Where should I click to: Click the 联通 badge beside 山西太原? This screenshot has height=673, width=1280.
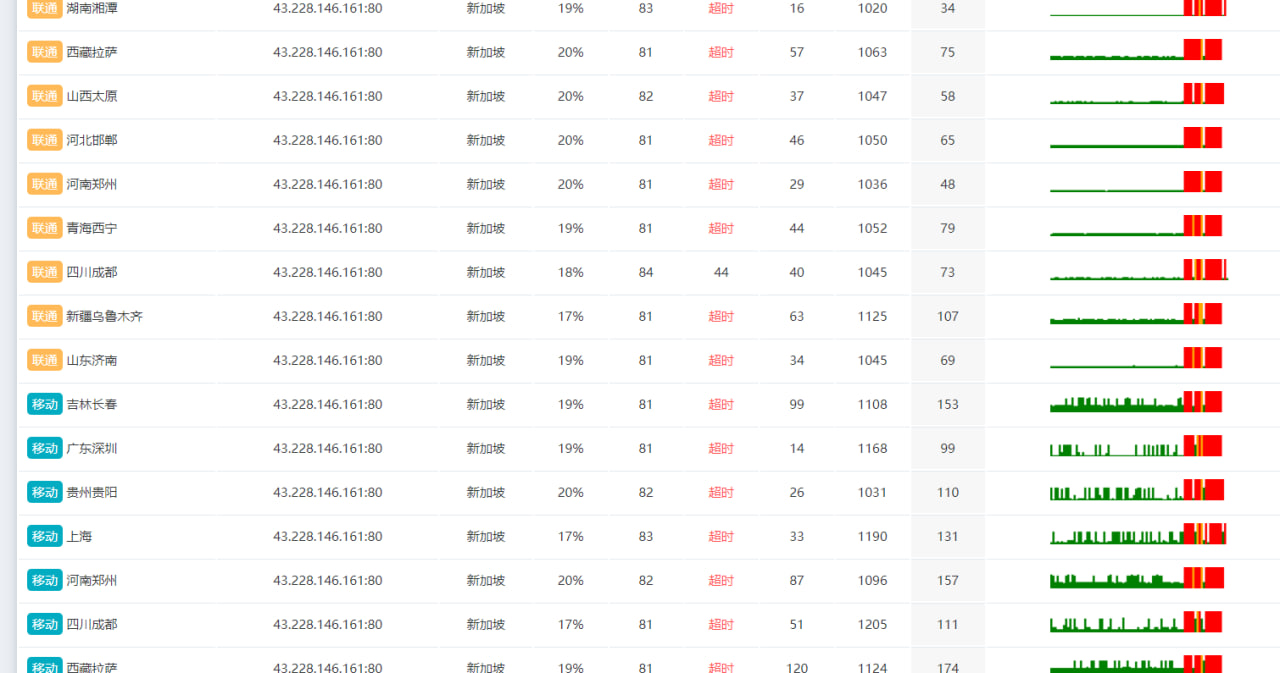(x=45, y=96)
